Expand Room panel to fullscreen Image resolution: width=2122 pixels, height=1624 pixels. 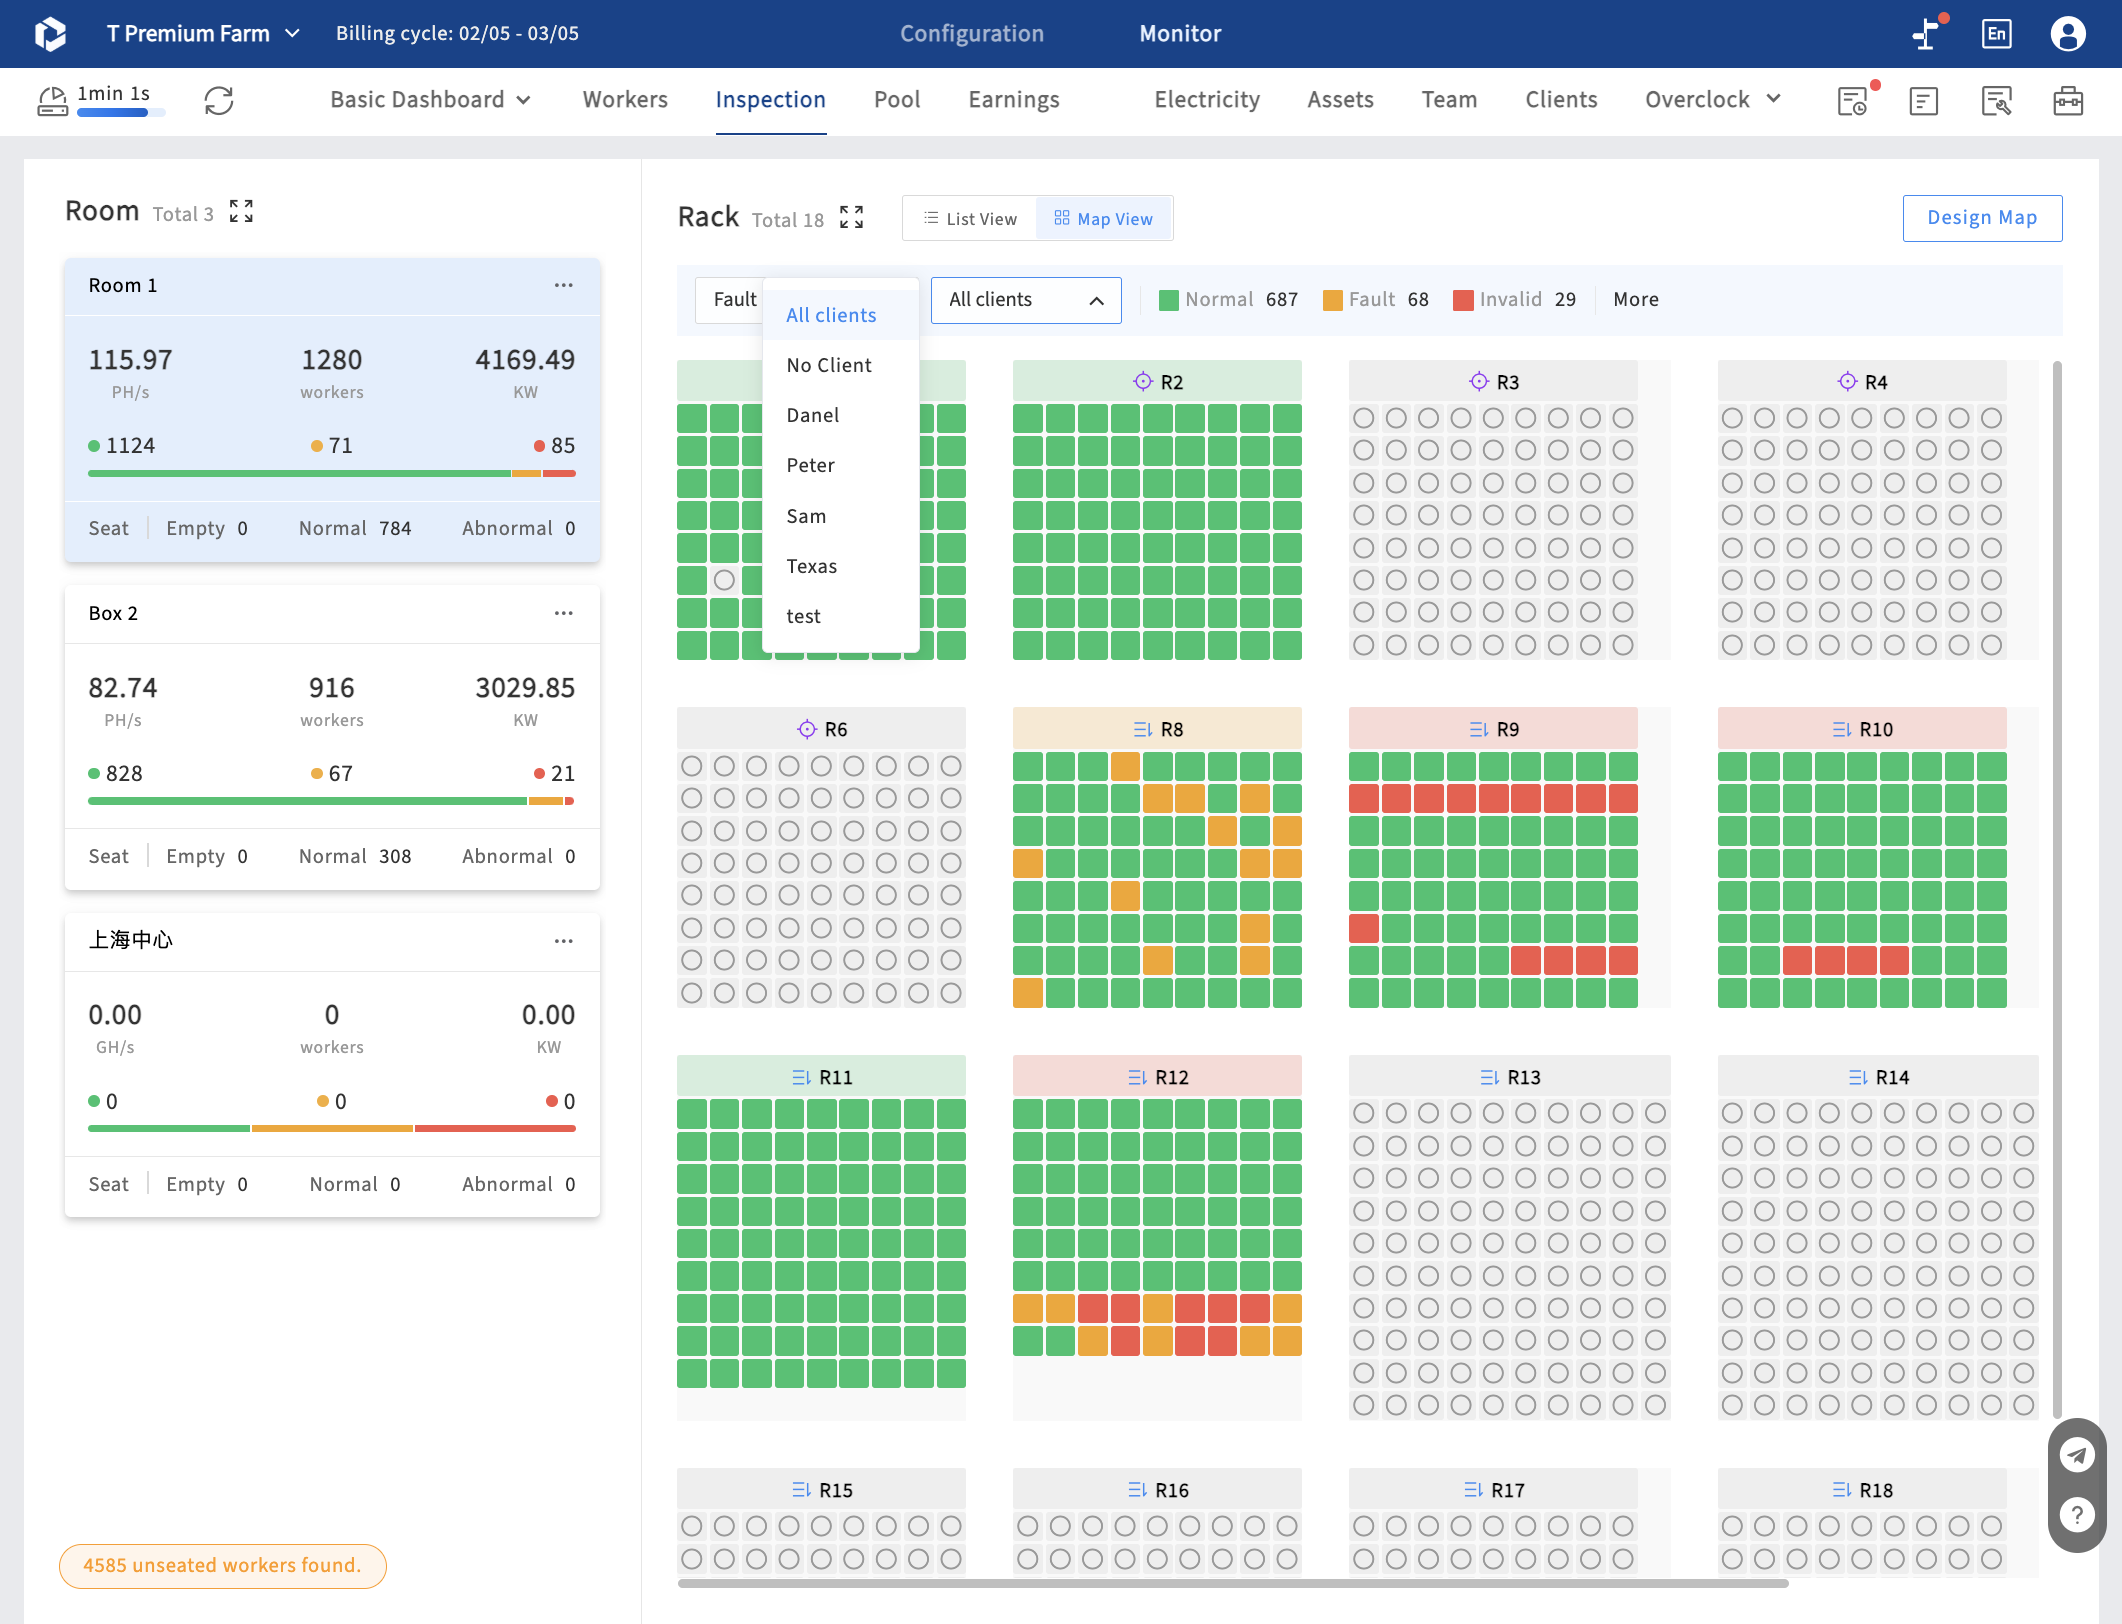[241, 211]
